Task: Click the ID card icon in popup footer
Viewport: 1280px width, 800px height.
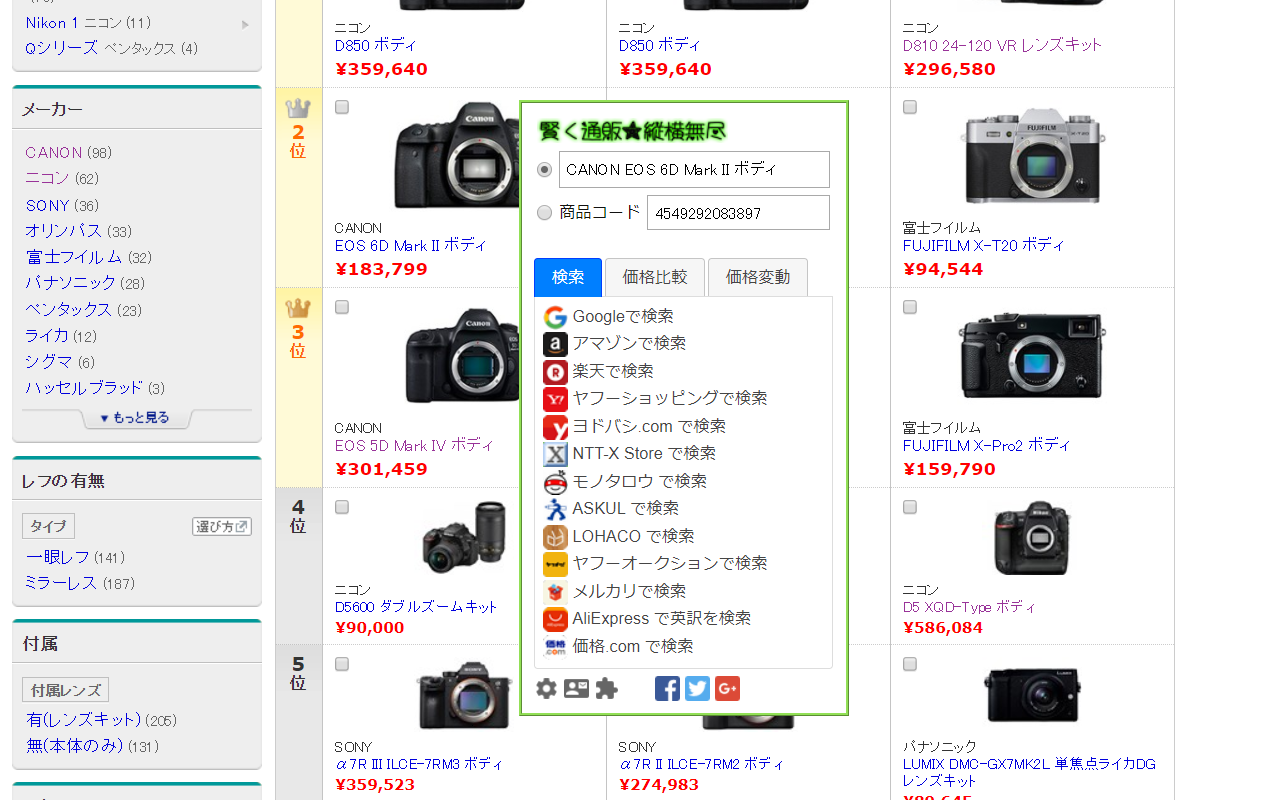Action: tap(576, 689)
